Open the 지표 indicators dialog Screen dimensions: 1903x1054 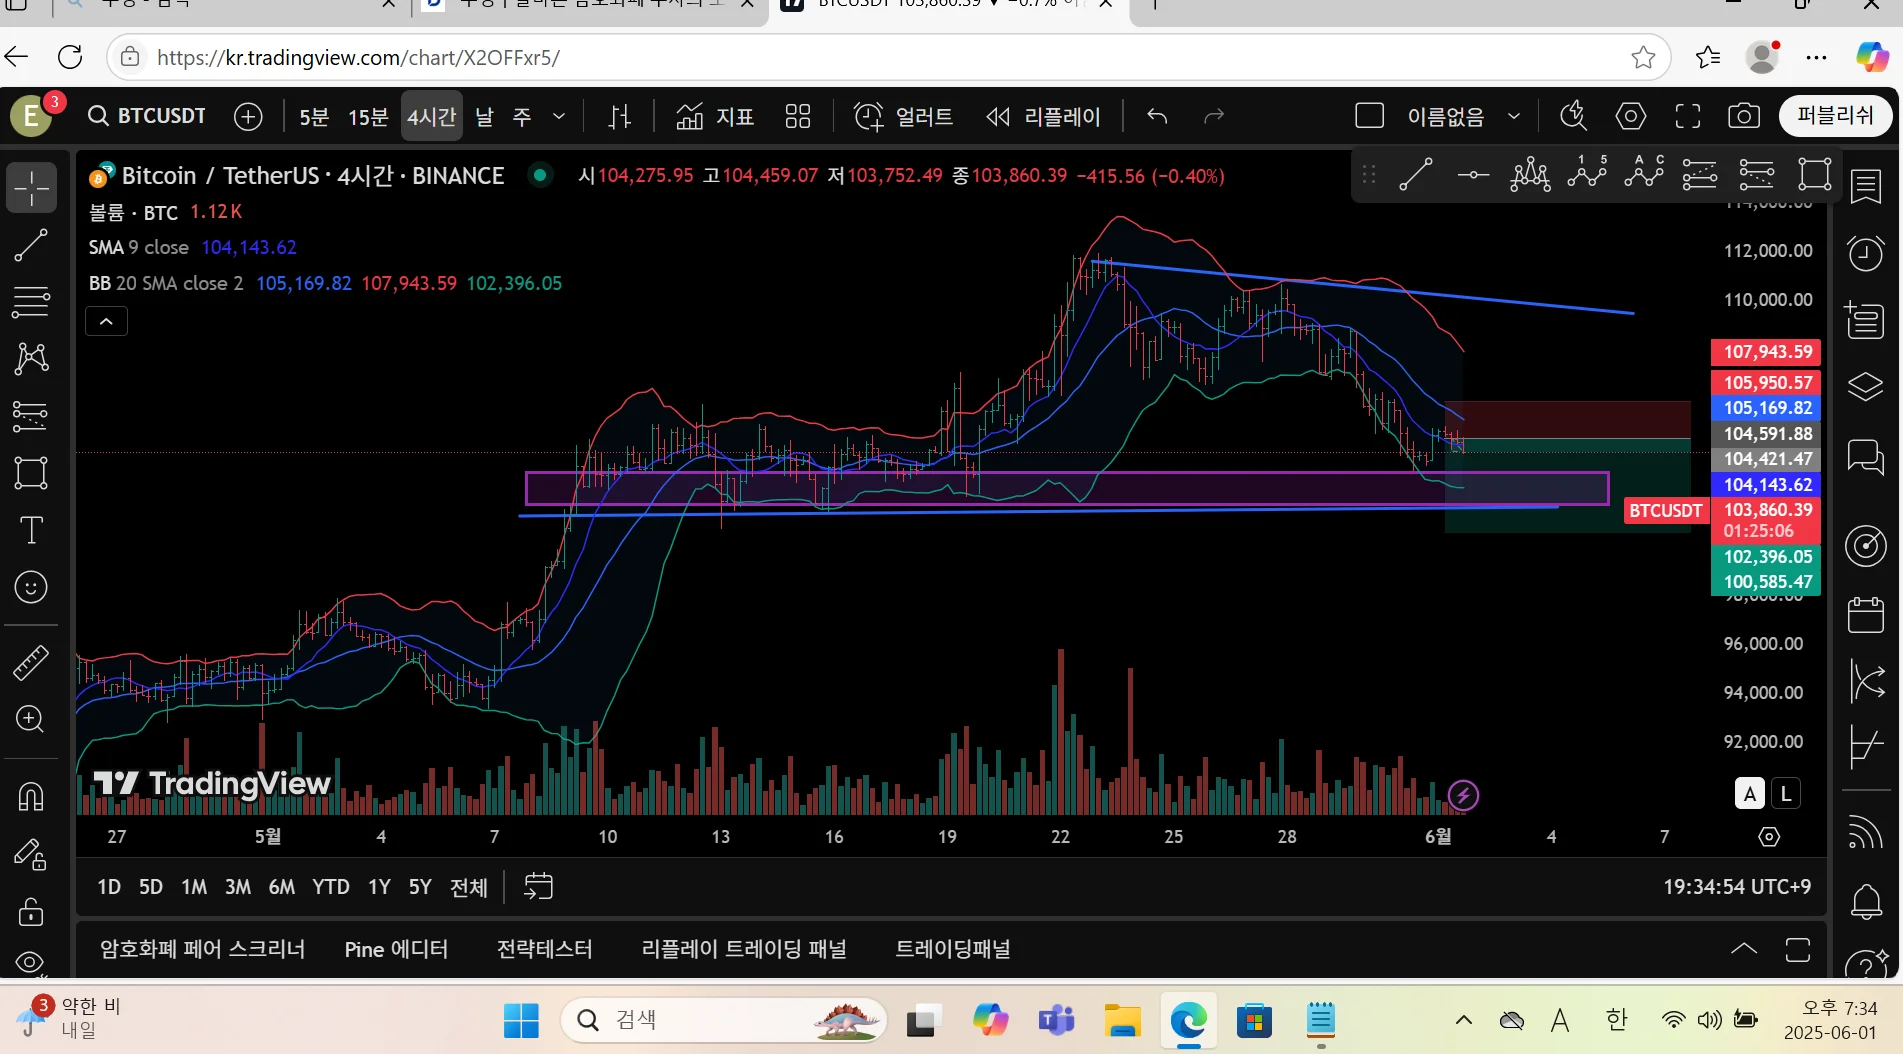[x=714, y=116]
